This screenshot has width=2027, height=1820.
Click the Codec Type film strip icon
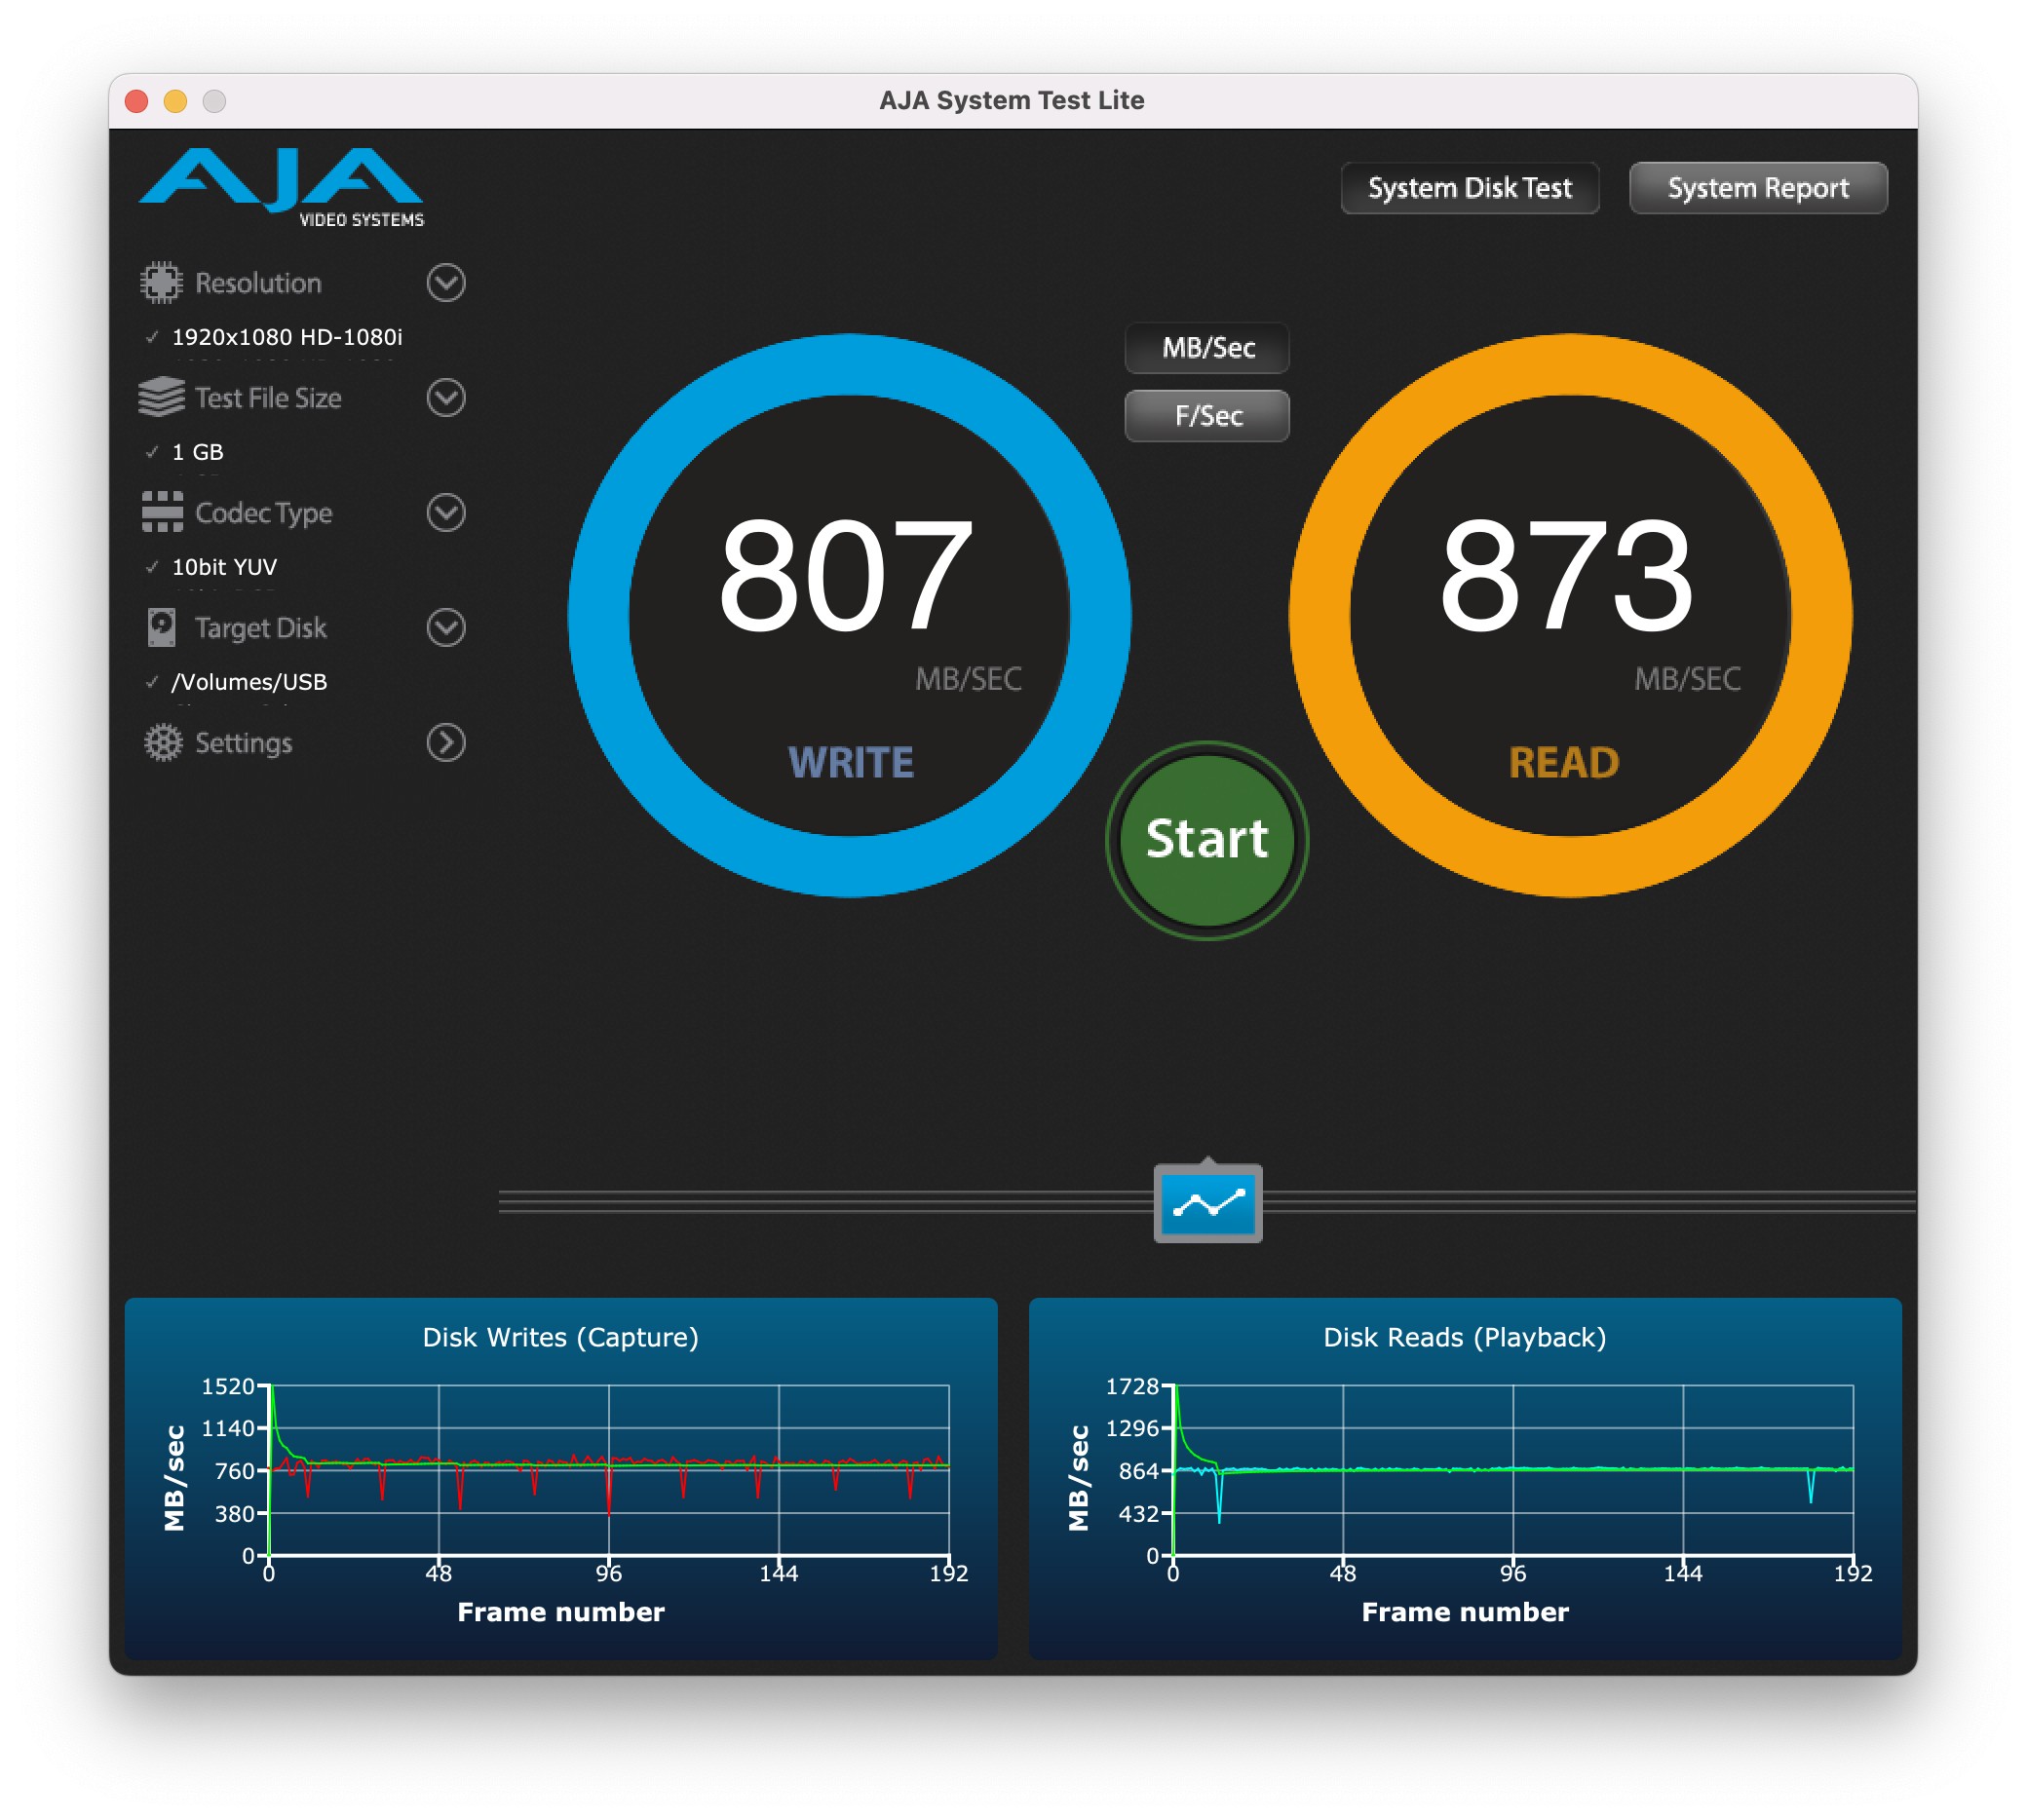point(161,512)
